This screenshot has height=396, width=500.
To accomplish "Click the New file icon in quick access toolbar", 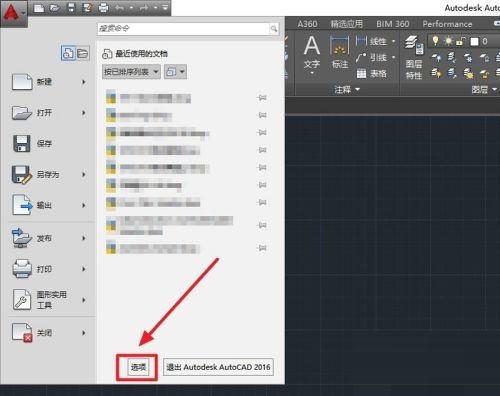I will click(x=39, y=8).
